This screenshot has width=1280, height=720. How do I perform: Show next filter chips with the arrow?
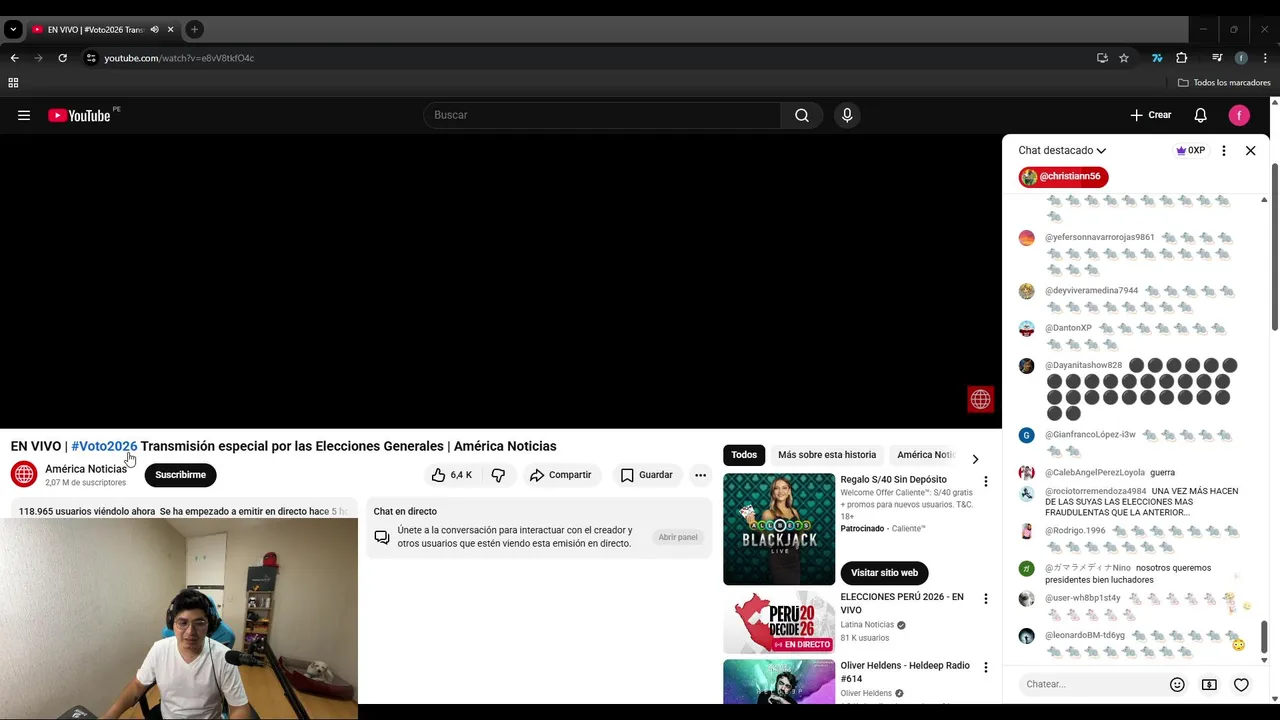coord(975,459)
